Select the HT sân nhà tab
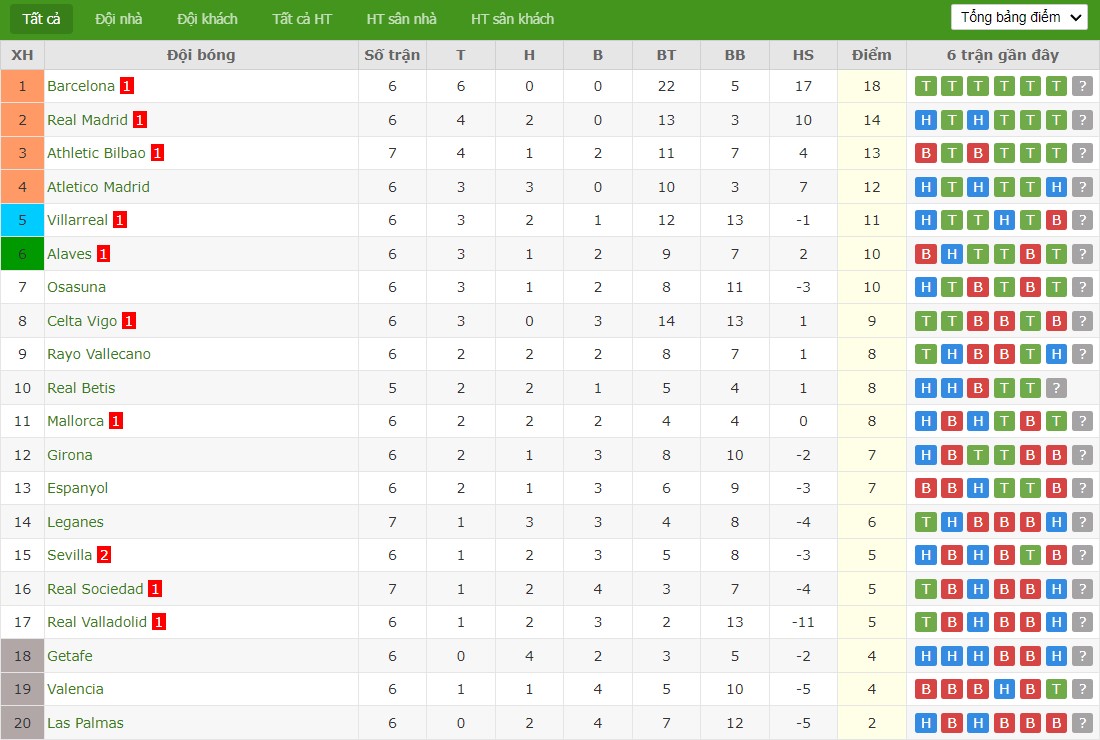This screenshot has width=1100, height=740. pos(401,19)
